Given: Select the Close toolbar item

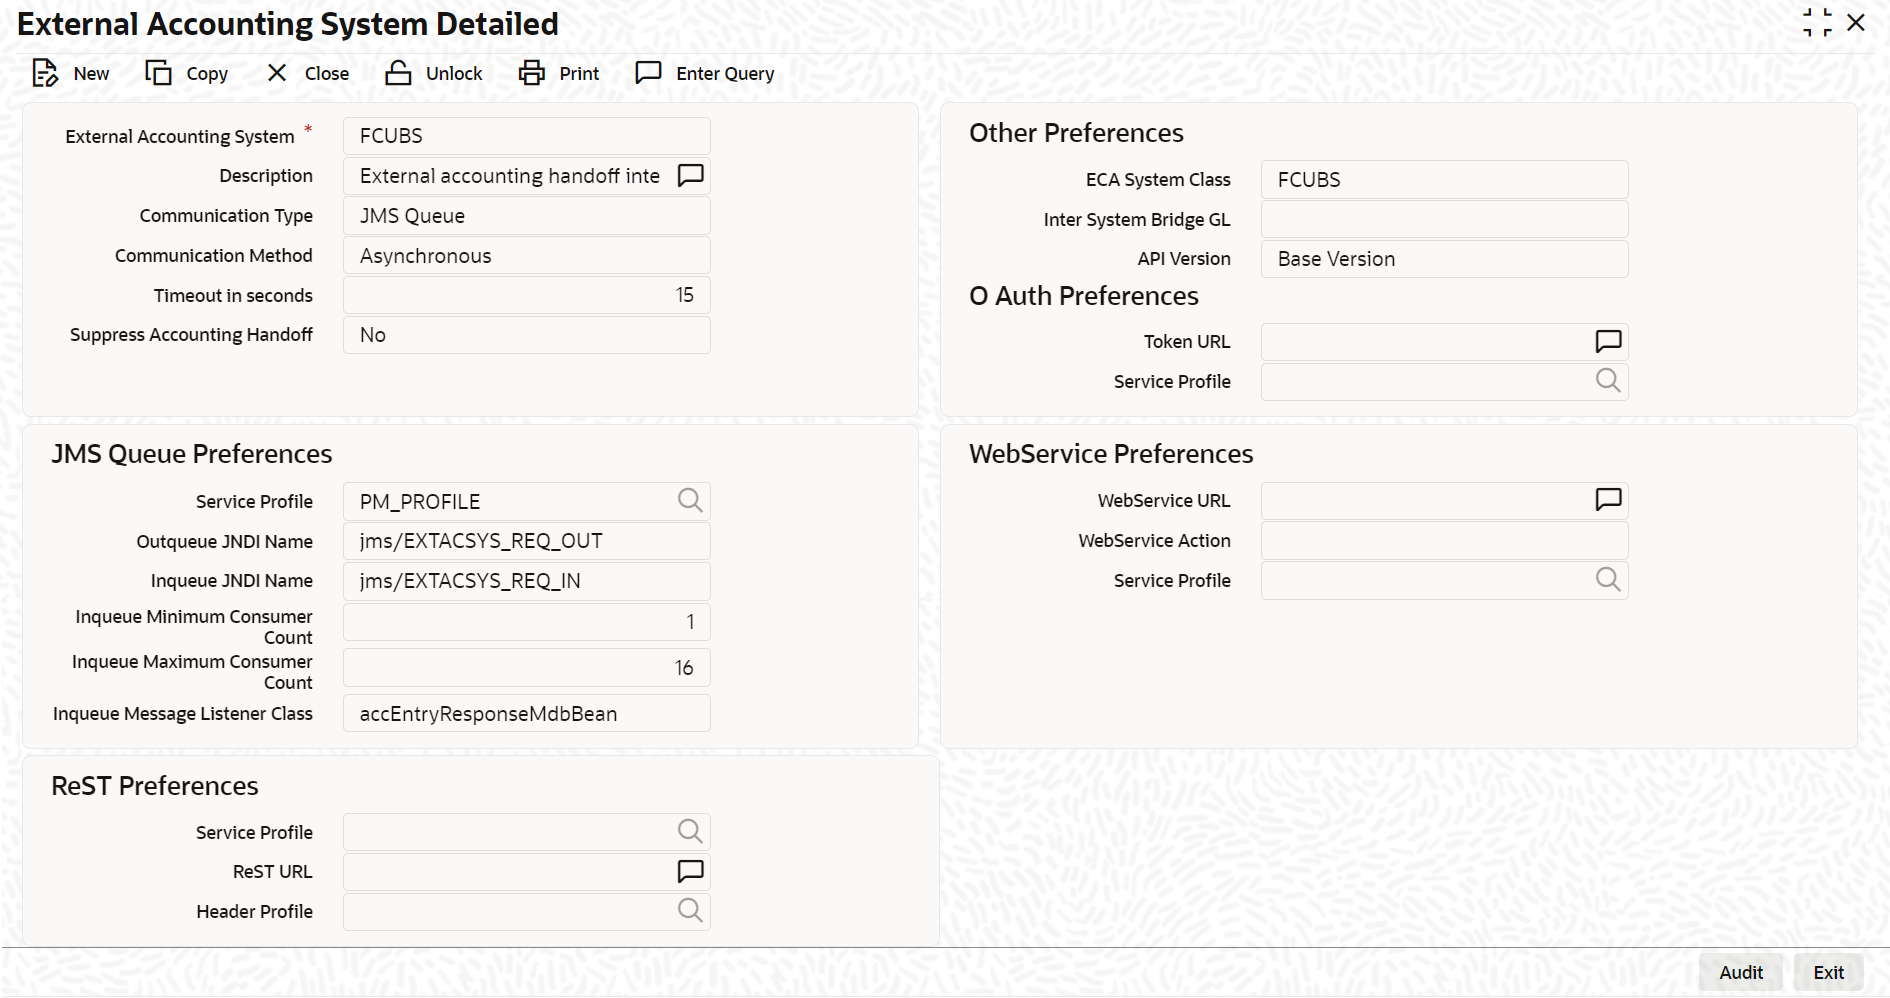Looking at the screenshot, I should tap(308, 73).
